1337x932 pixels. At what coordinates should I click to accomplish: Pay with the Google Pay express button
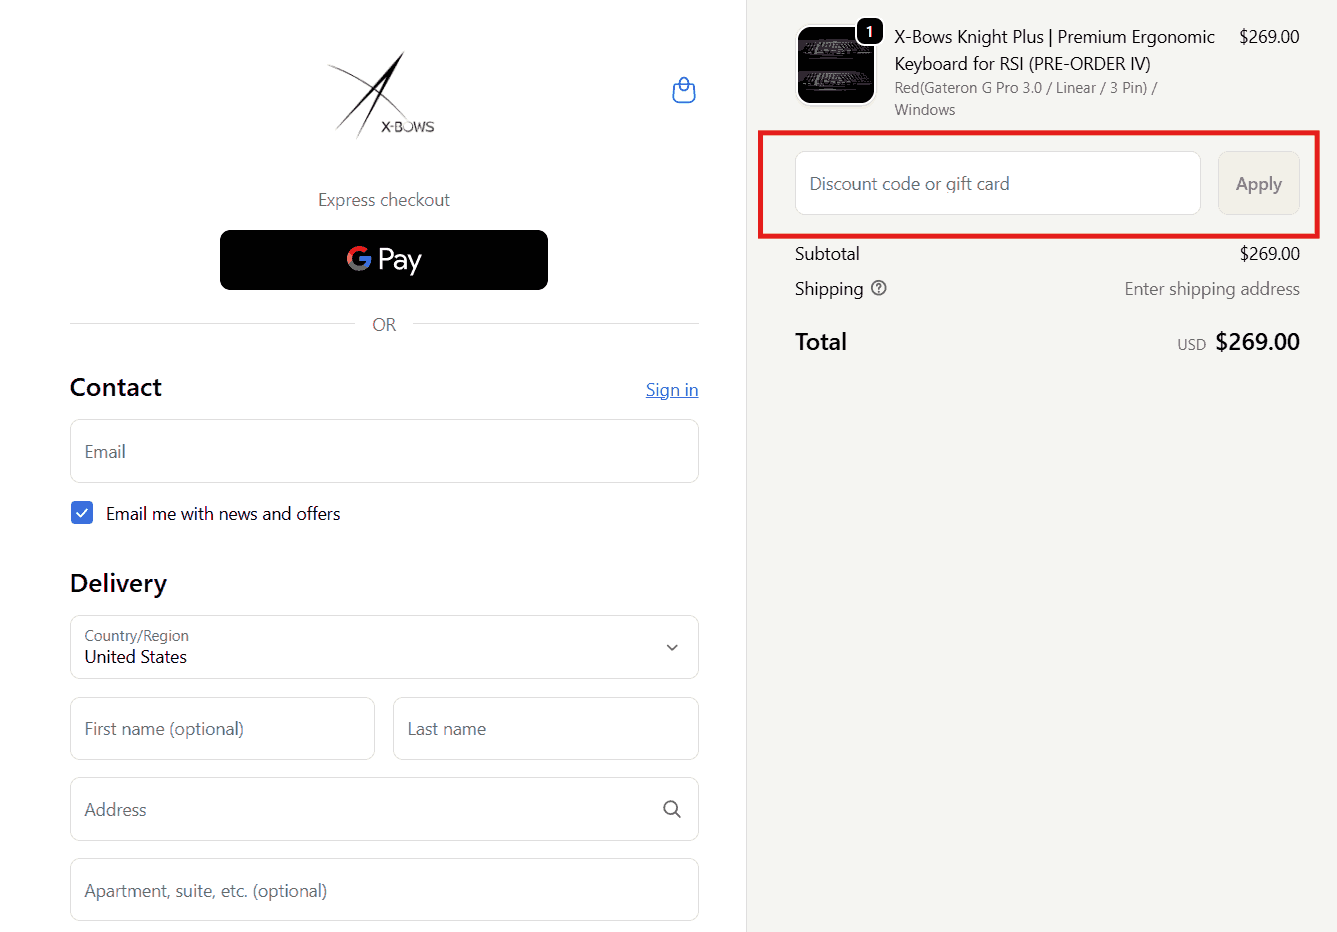(384, 260)
